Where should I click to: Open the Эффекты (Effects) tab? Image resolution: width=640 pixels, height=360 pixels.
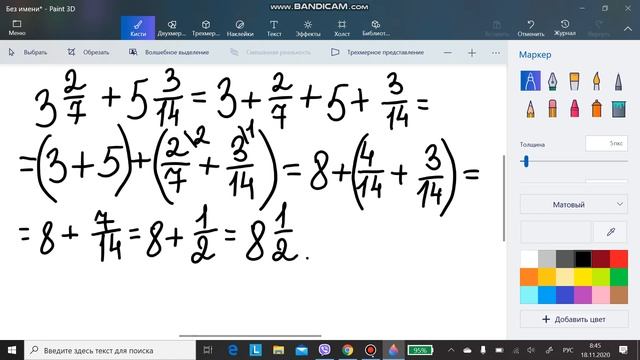tap(308, 28)
